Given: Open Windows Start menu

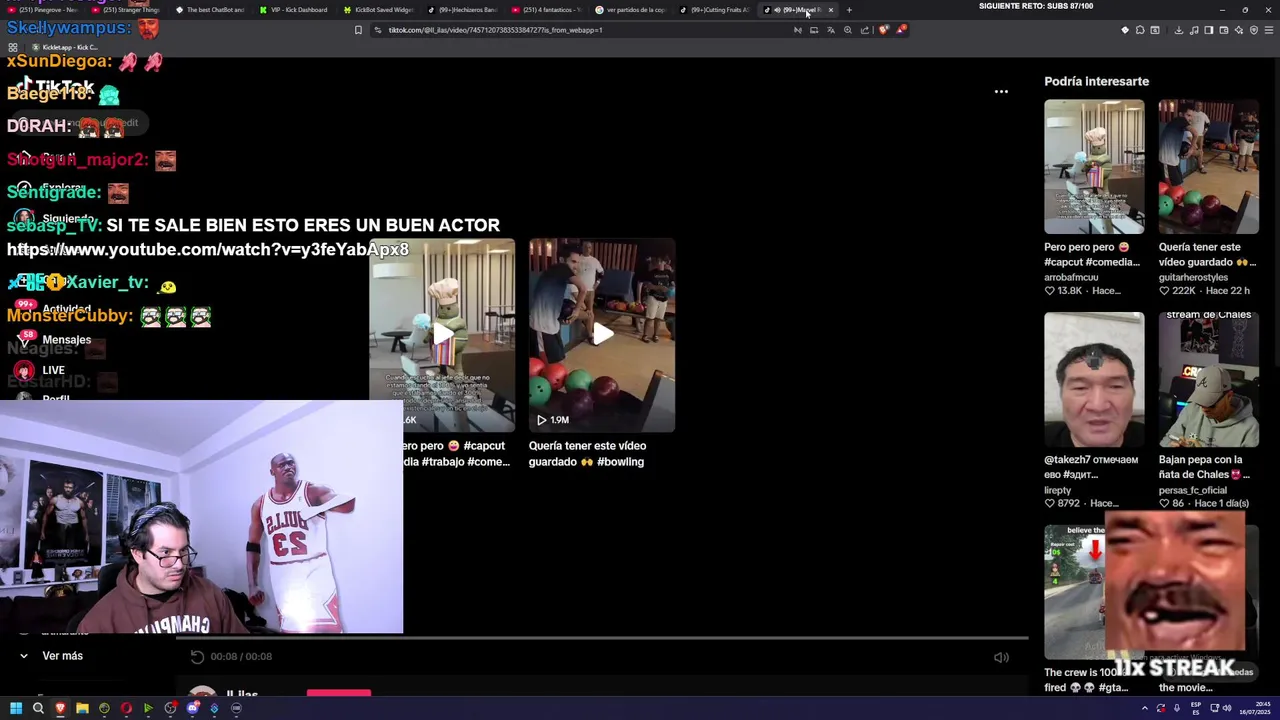Looking at the screenshot, I should click(x=16, y=708).
